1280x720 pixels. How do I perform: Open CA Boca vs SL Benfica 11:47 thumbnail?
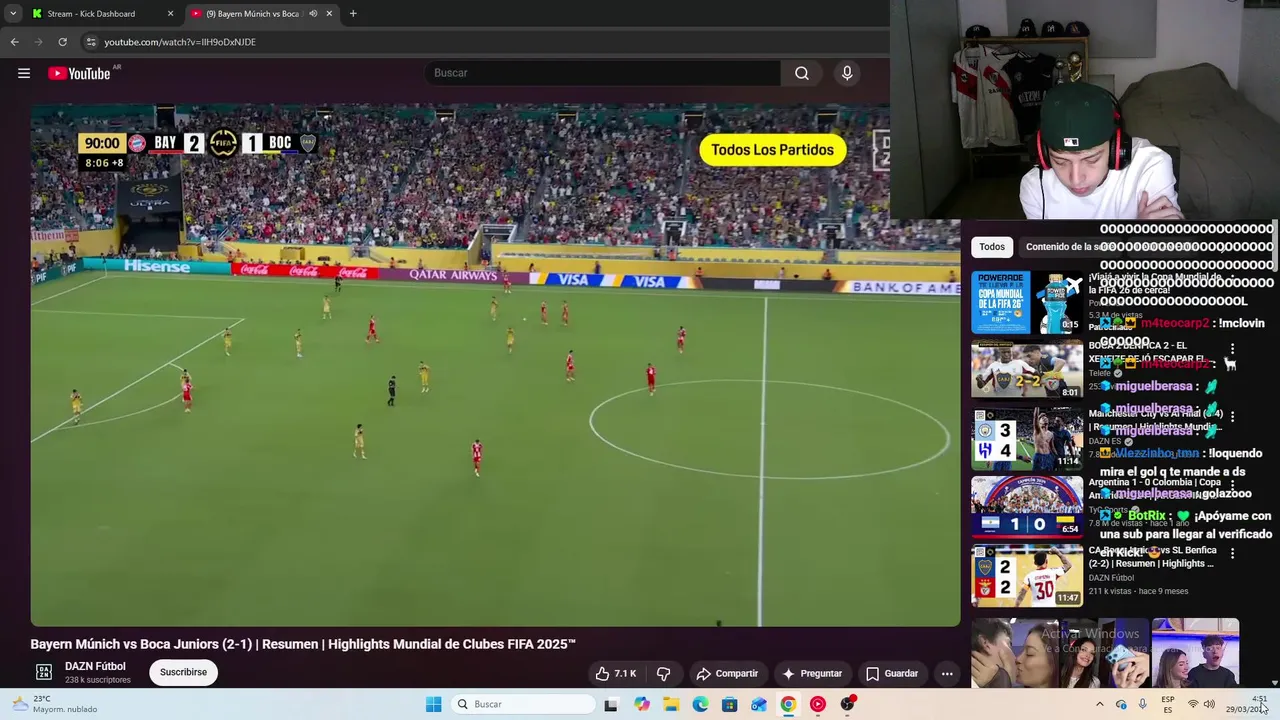1027,575
